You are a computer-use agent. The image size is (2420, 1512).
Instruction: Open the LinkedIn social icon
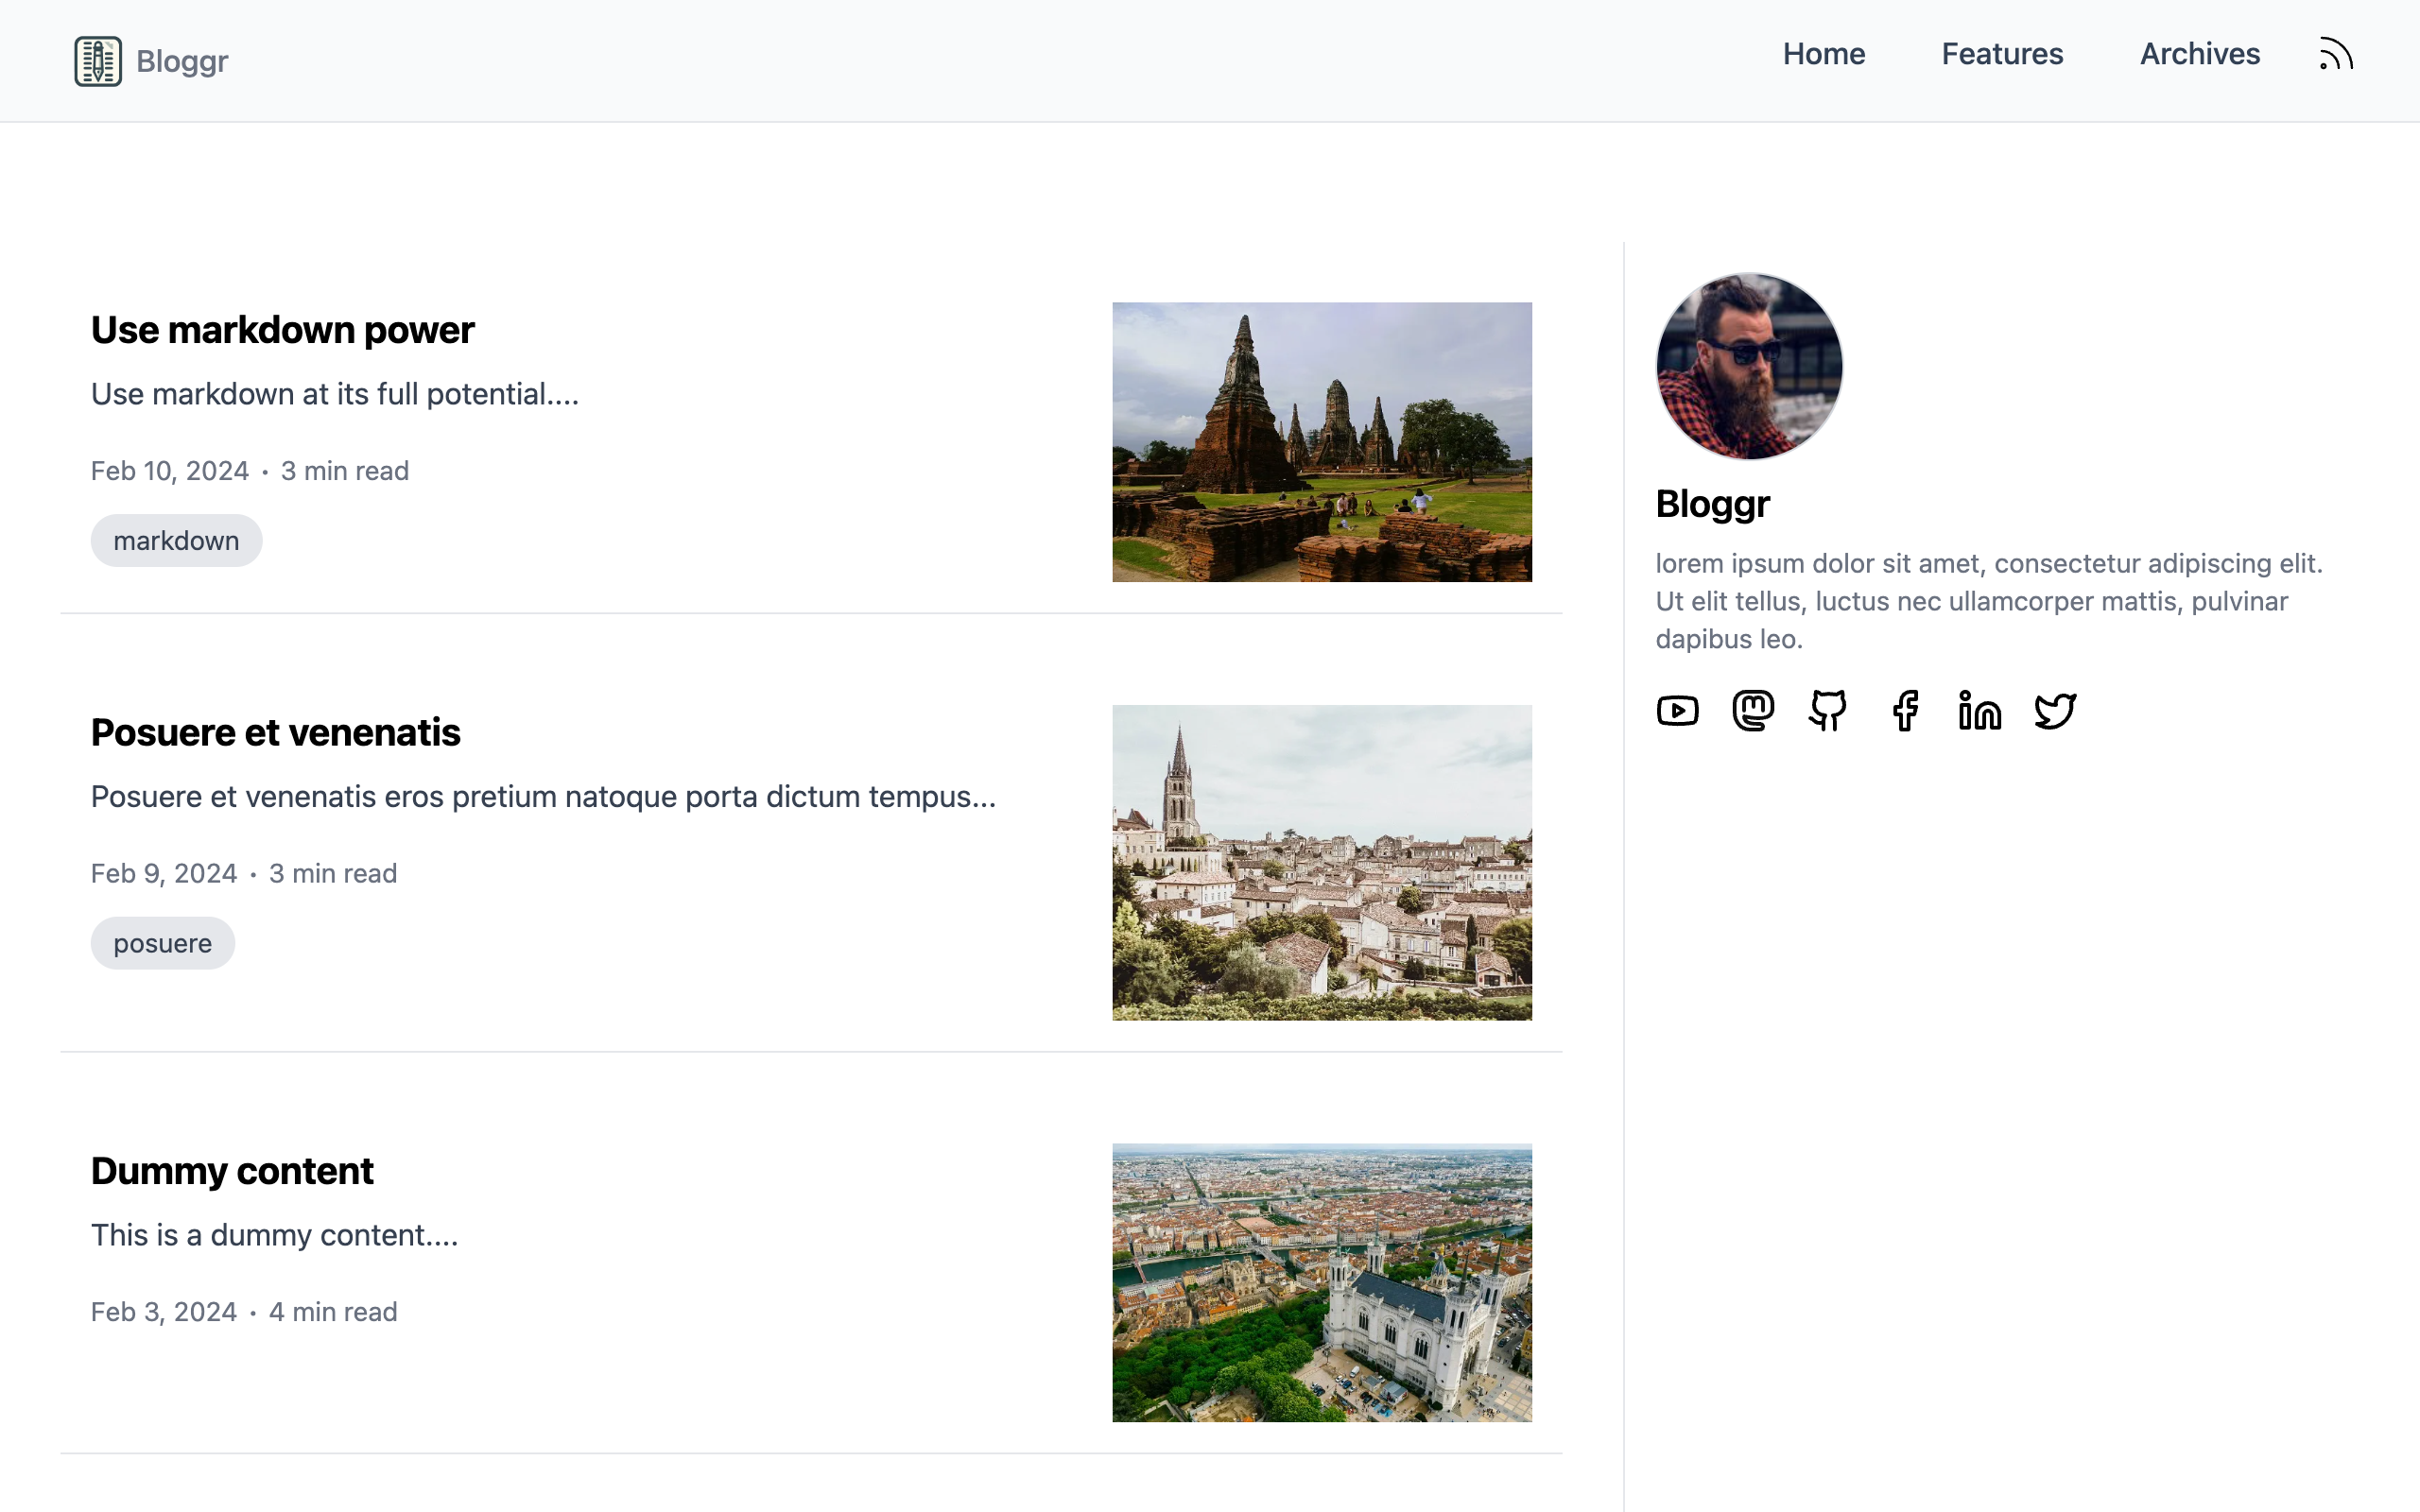[x=1979, y=711]
